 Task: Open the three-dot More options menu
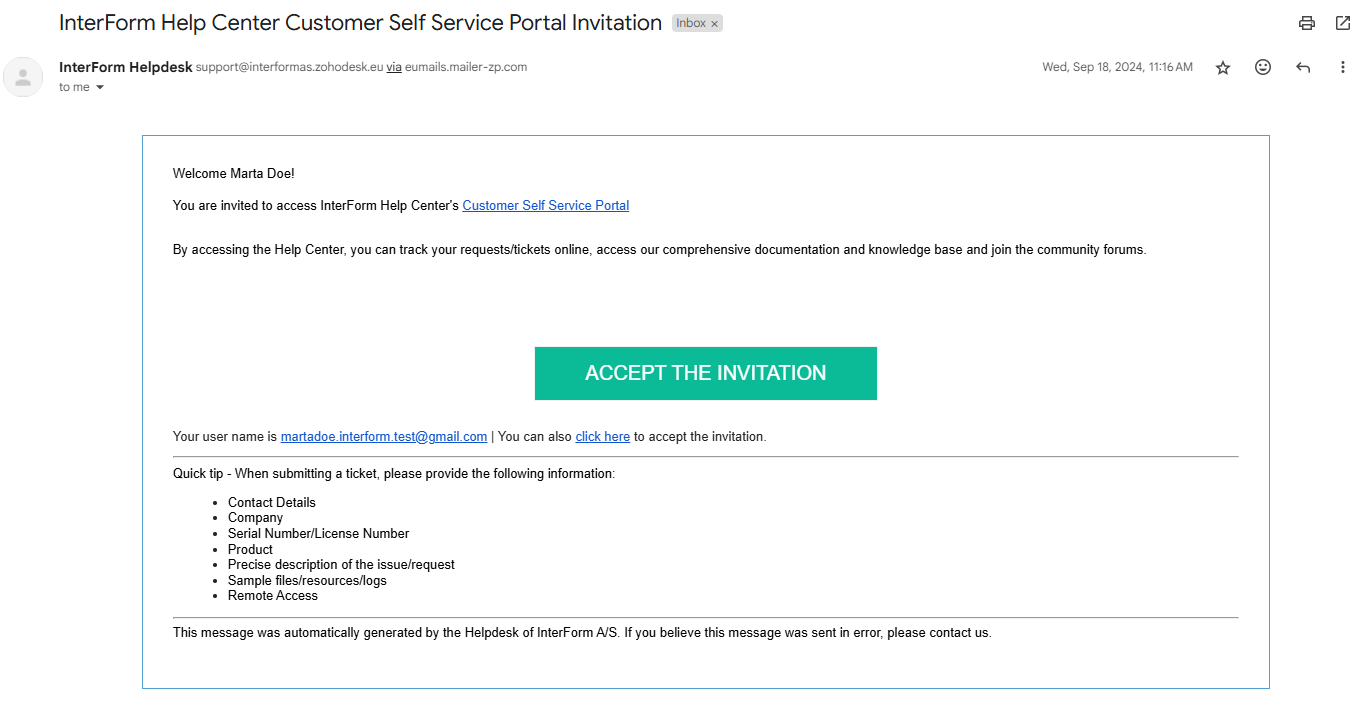(1343, 67)
